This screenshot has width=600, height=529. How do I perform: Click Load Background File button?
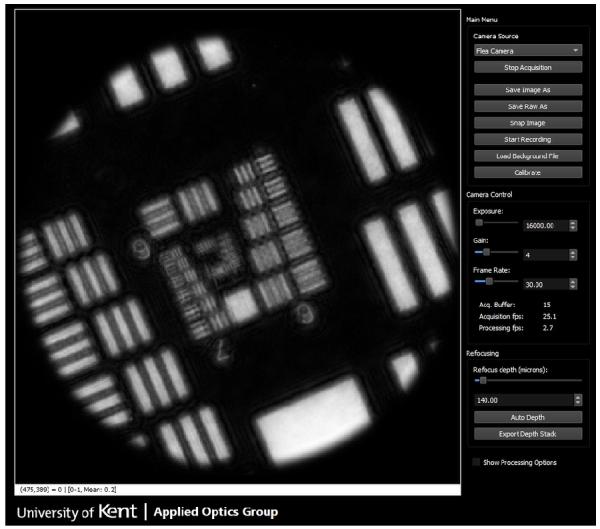(526, 156)
